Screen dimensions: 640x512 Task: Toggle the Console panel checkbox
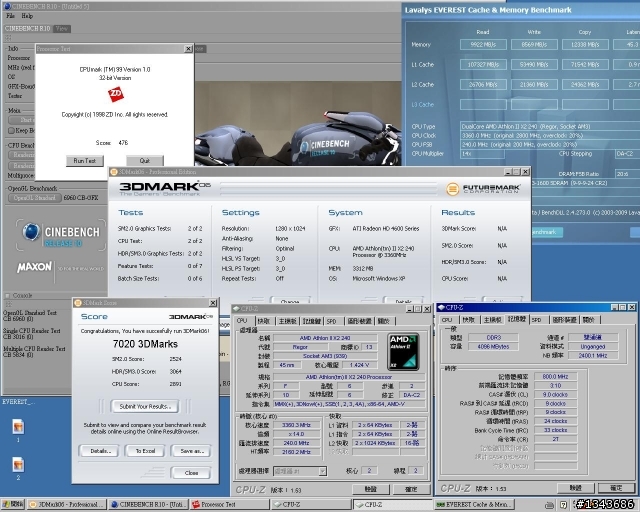pos(7,295)
